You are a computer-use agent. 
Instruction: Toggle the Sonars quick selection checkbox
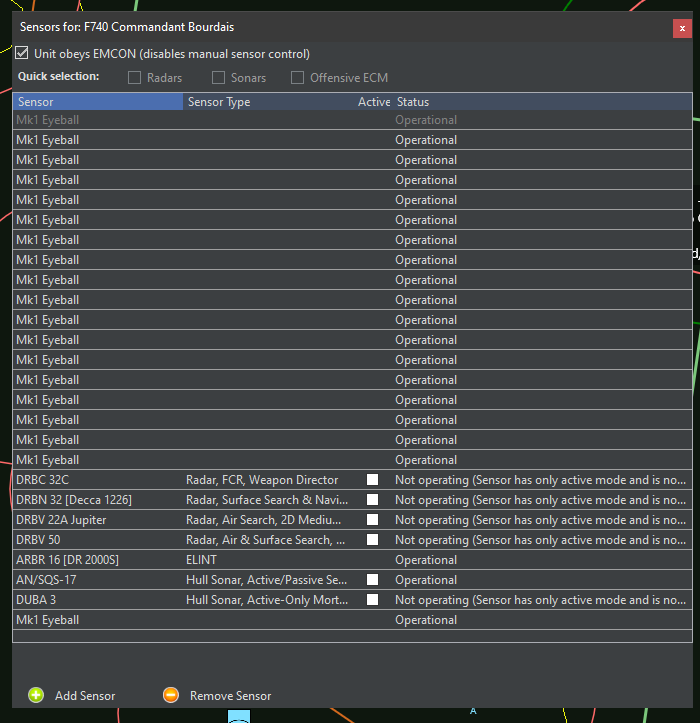point(218,77)
